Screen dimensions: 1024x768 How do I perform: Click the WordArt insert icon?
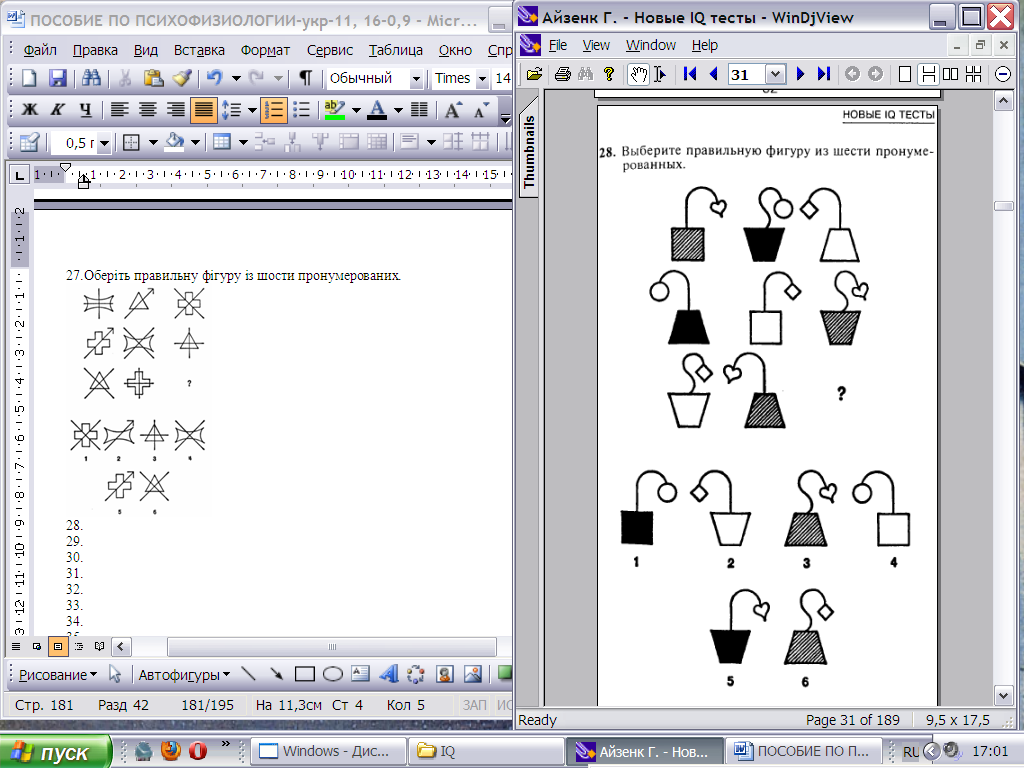[389, 674]
